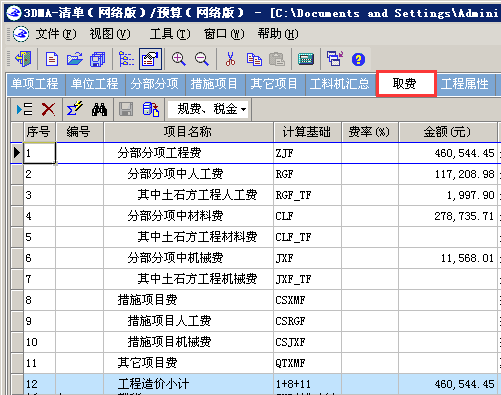Open the 帮助(H) menu
The width and height of the screenshot is (501, 395).
[x=278, y=34]
